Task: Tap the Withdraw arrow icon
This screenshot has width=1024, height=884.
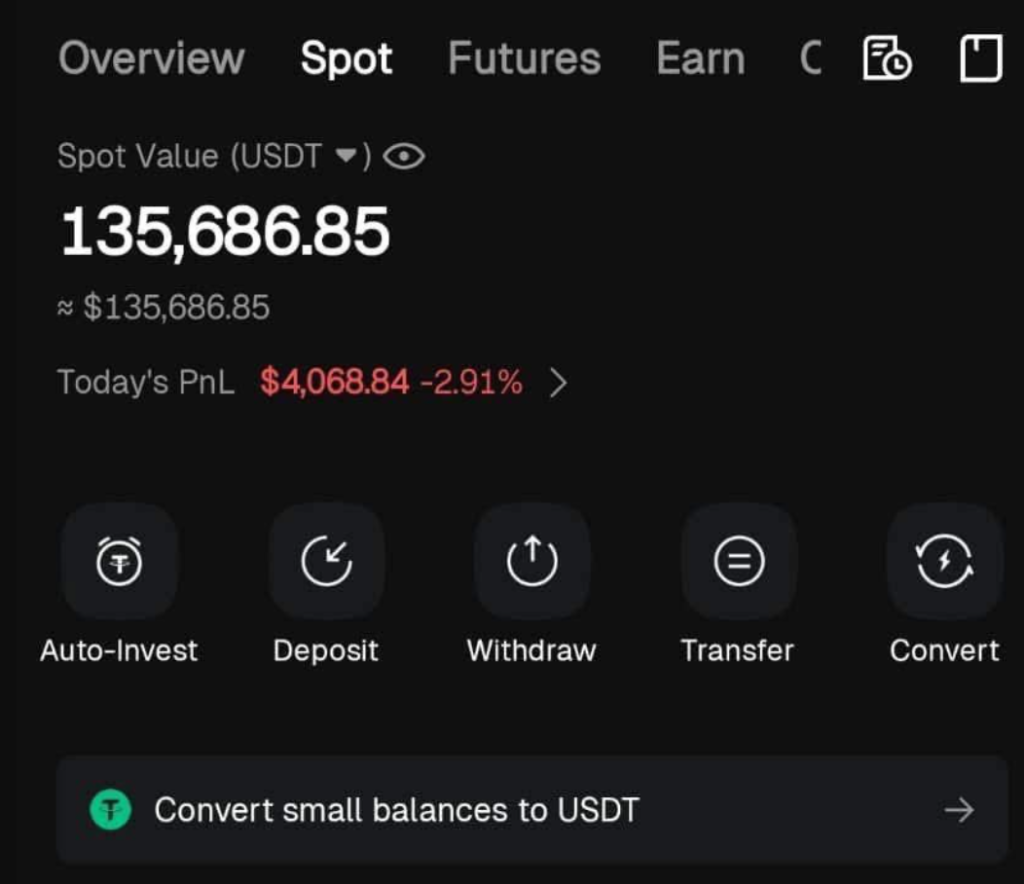Action: coord(532,562)
